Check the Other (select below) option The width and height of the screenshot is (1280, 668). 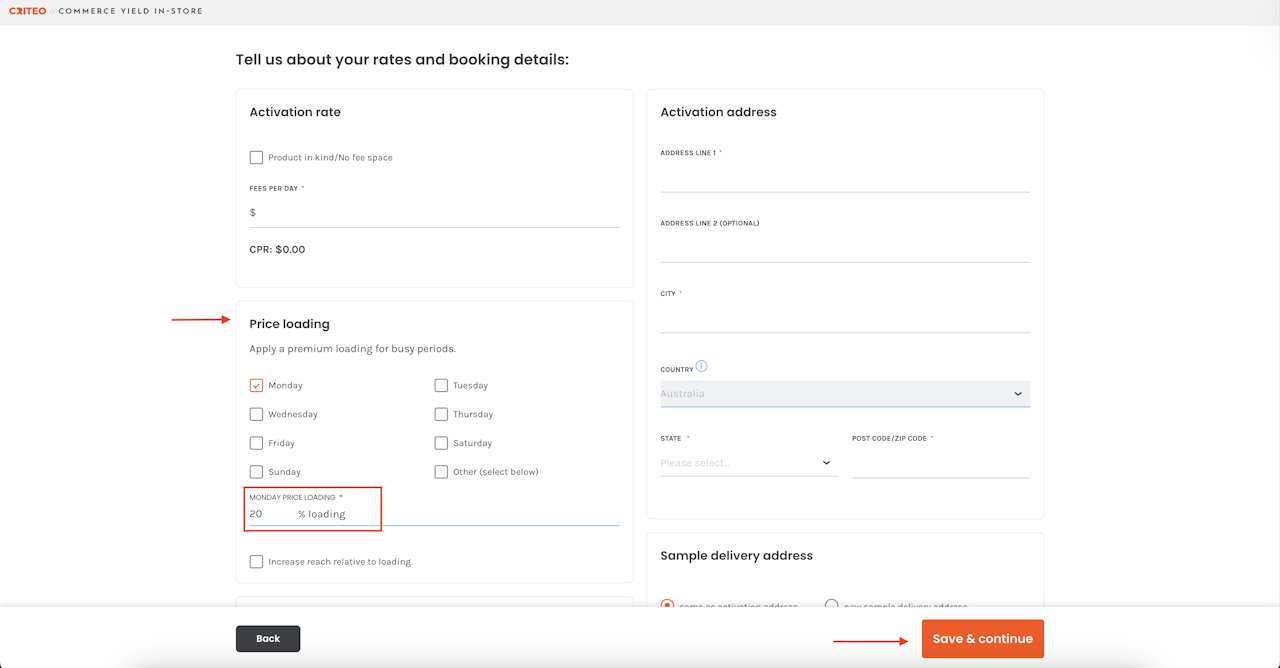[441, 472]
